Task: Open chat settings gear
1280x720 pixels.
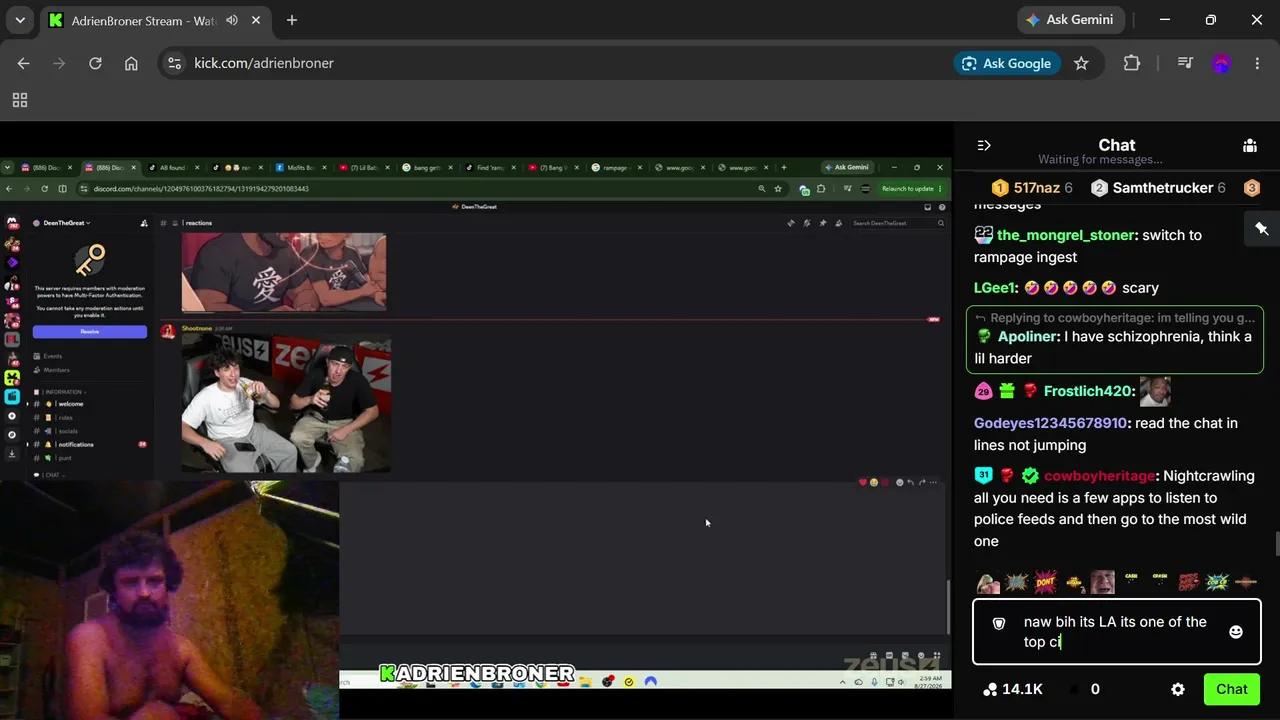Action: click(x=1178, y=689)
